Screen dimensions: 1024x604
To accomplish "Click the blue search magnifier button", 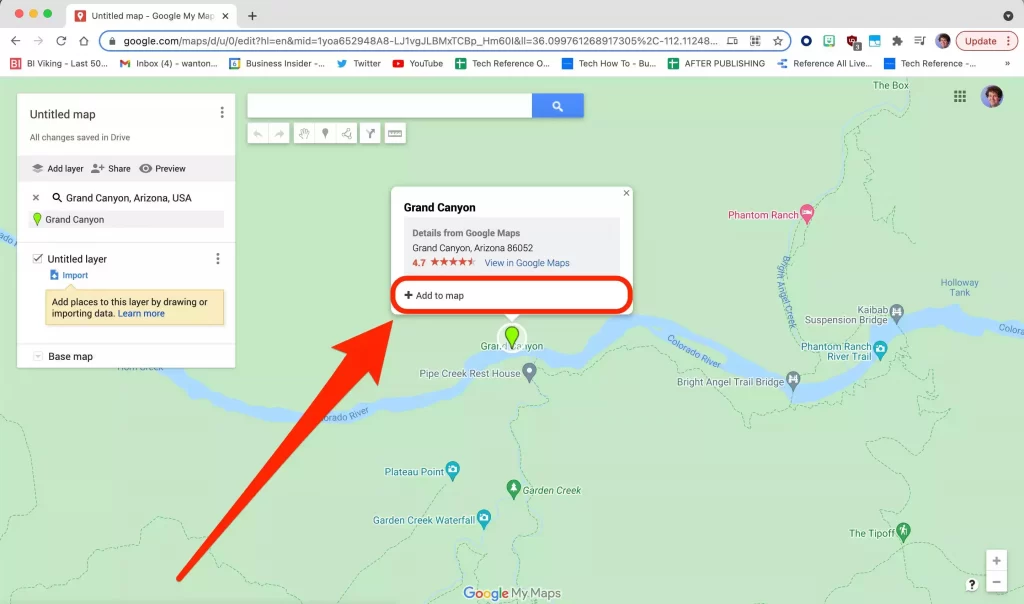I will [558, 106].
